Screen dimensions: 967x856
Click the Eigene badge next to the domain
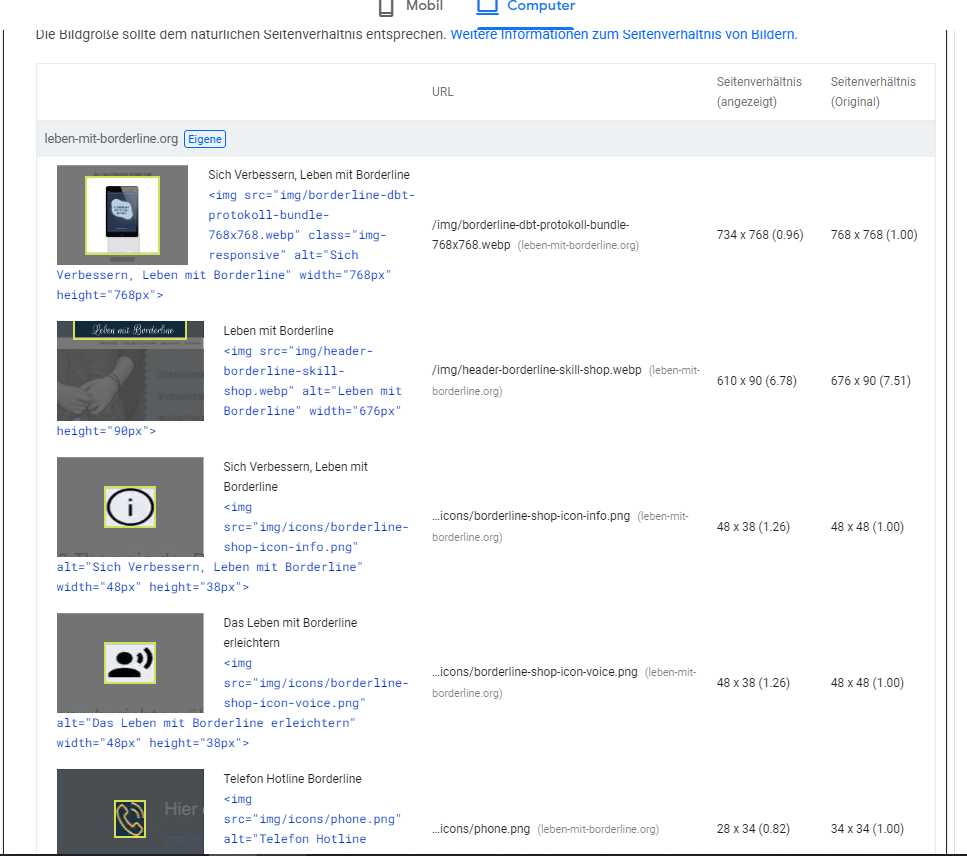click(205, 139)
